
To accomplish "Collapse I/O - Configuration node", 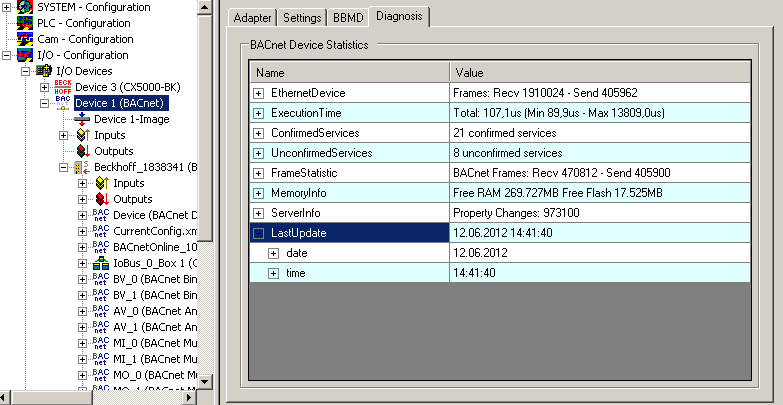I will click(6, 55).
